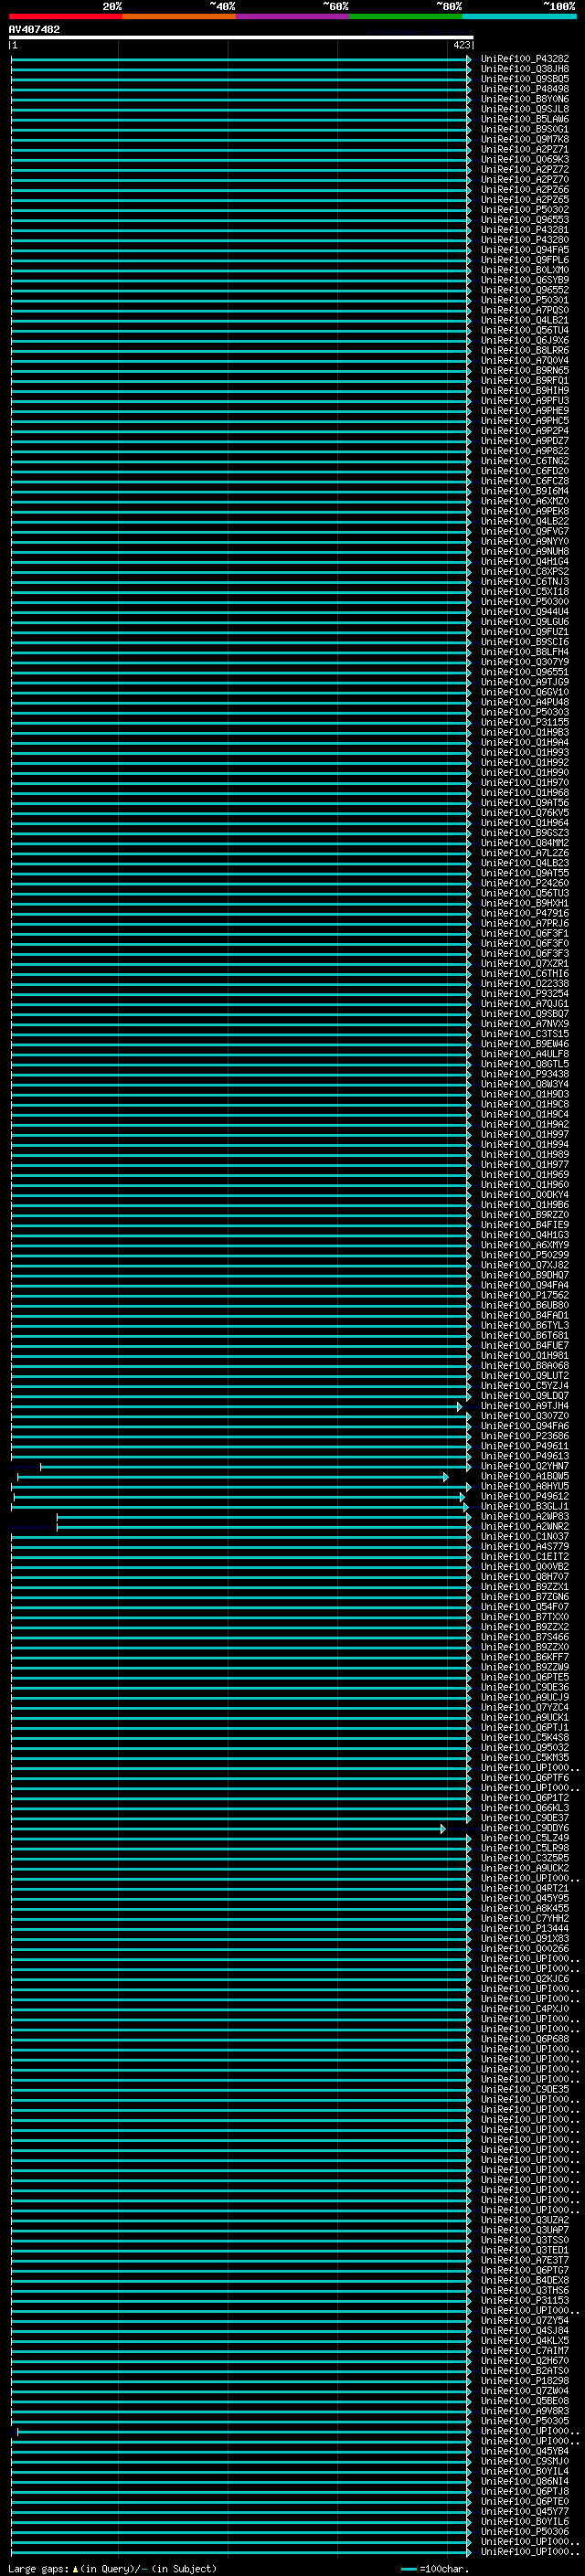Viewport: 585px width, 2576px height.
Task: Open hit UniRef100_Q38JH8
Action: click(524, 69)
